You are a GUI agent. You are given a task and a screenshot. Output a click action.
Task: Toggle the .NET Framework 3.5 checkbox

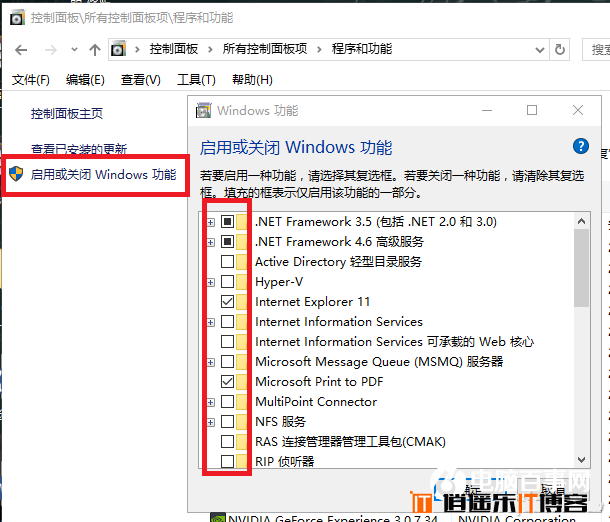pyautogui.click(x=227, y=222)
